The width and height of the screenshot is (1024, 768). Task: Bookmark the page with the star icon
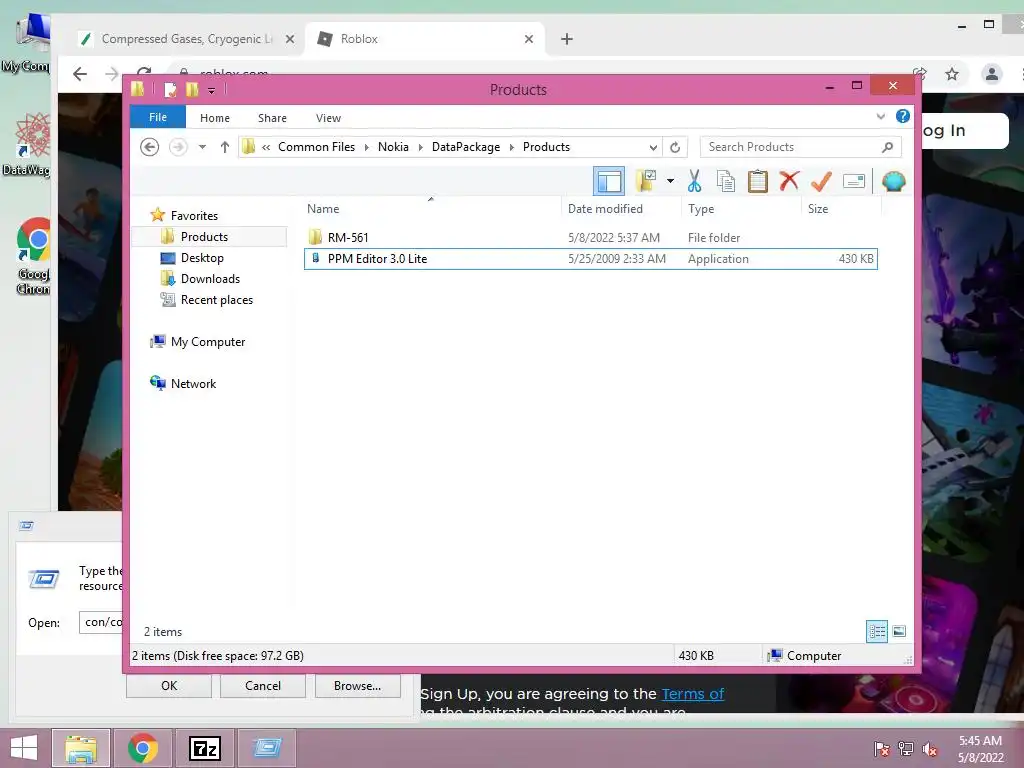(x=952, y=74)
